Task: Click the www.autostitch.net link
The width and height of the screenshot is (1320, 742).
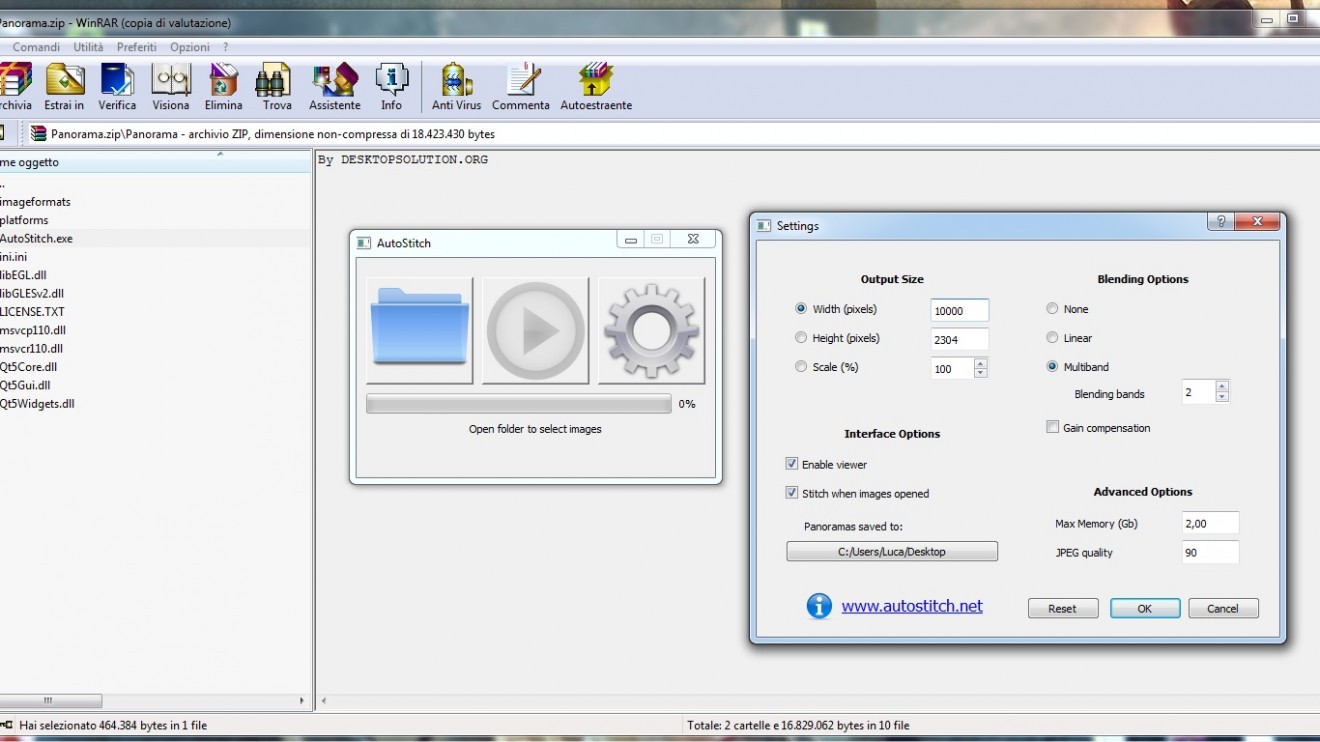Action: [x=911, y=606]
